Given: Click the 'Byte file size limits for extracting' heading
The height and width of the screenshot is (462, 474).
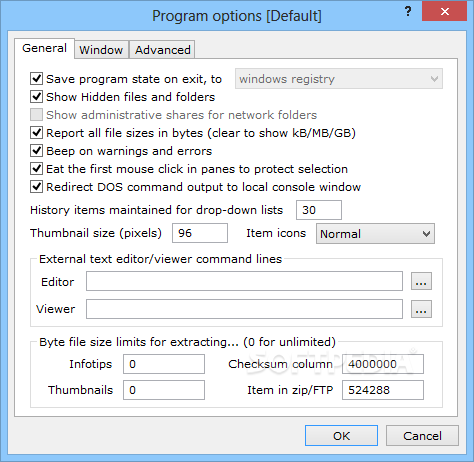Looking at the screenshot, I should point(187,342).
